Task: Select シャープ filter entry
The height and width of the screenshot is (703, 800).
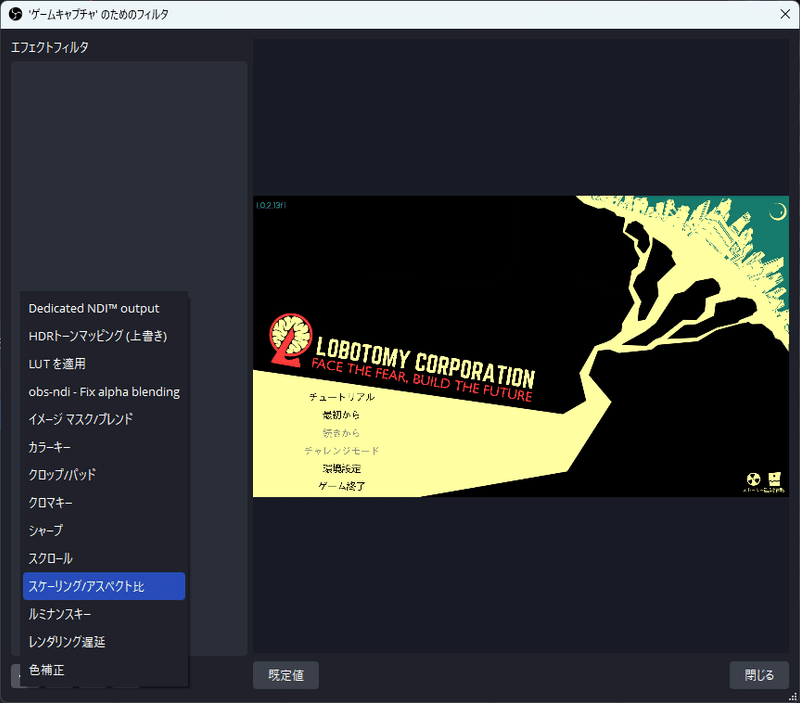Action: click(104, 531)
